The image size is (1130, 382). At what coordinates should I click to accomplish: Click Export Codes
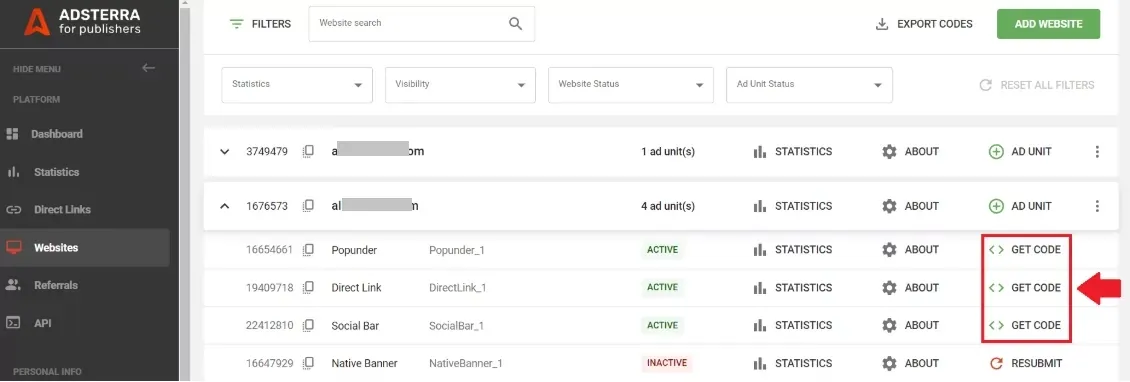(924, 24)
